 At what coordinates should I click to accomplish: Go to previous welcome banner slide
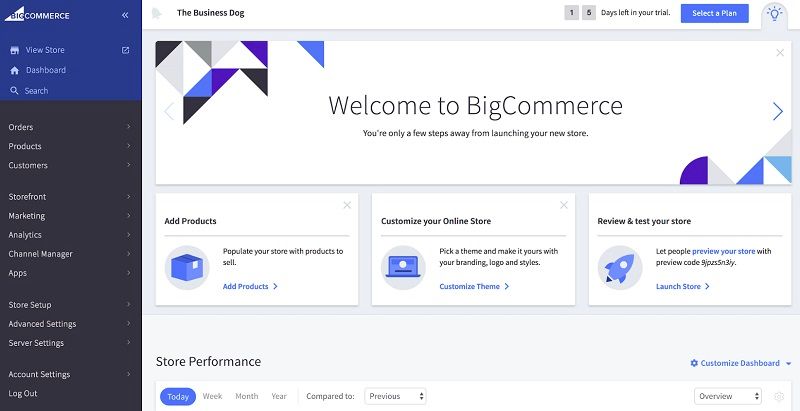coord(169,111)
